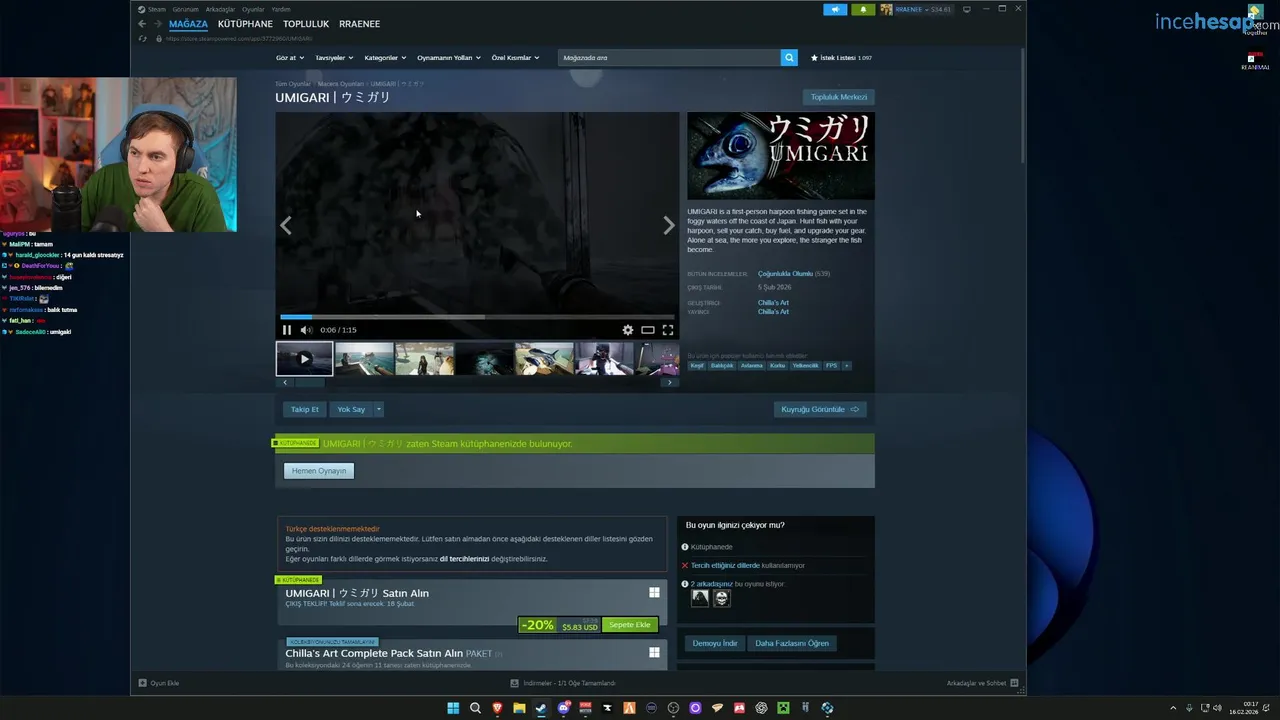
Task: Click the first friend avatar
Action: 700,598
